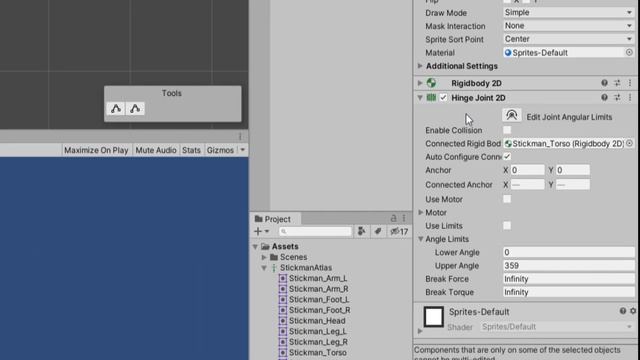640x360 pixels.
Task: Click the Rigidbody 2D component icon
Action: point(431,83)
